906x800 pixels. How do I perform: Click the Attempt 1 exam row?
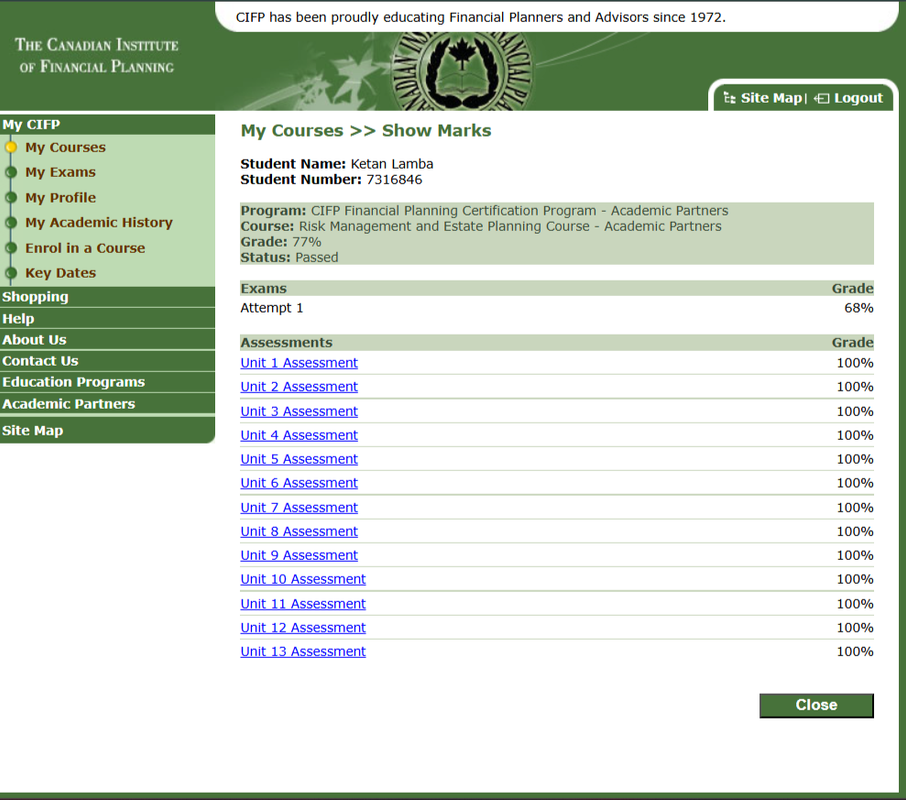pos(556,308)
